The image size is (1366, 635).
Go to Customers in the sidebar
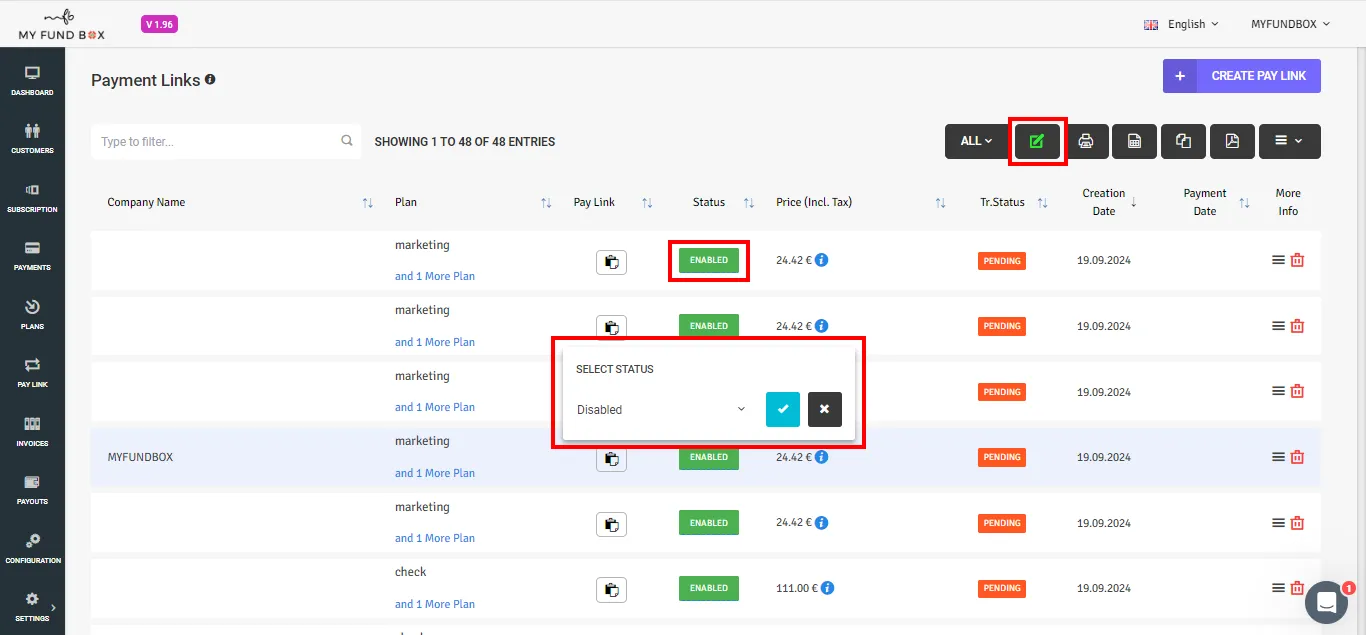[32, 139]
